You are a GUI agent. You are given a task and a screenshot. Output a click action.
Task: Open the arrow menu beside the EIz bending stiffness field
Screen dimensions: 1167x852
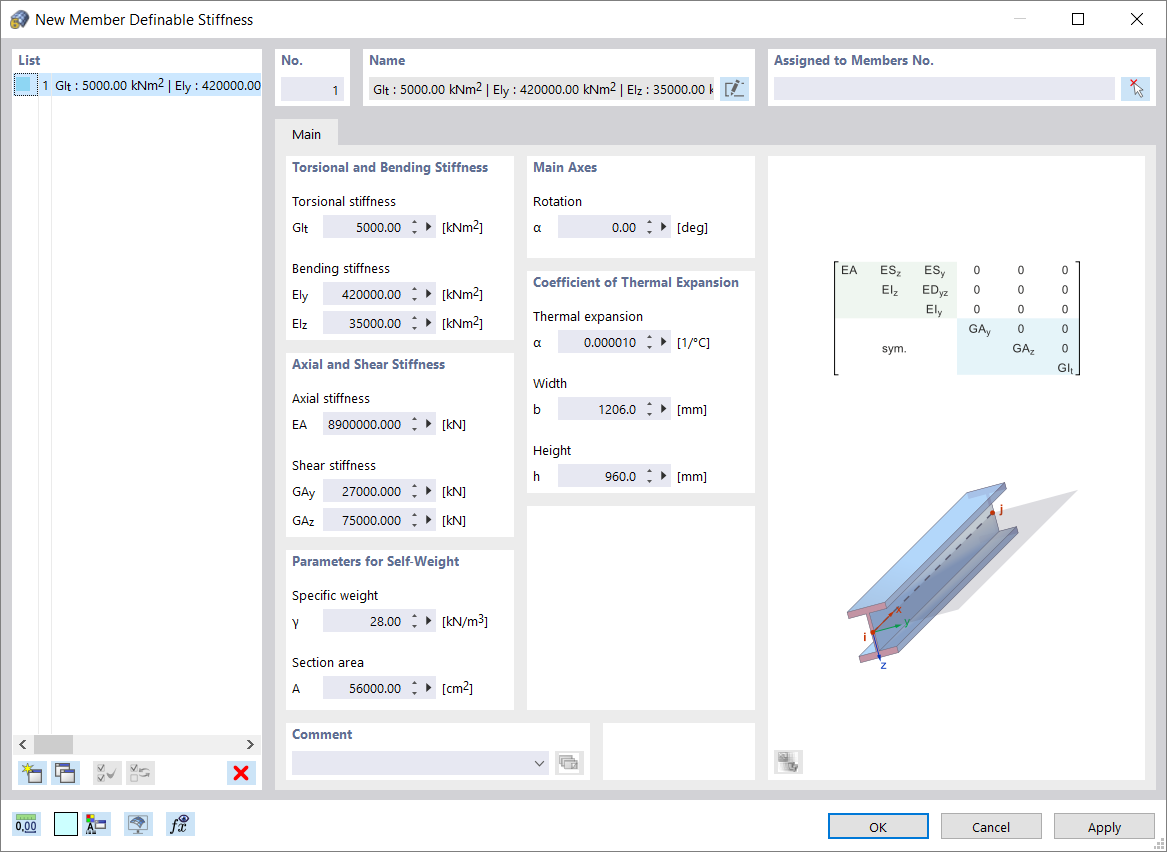point(429,323)
